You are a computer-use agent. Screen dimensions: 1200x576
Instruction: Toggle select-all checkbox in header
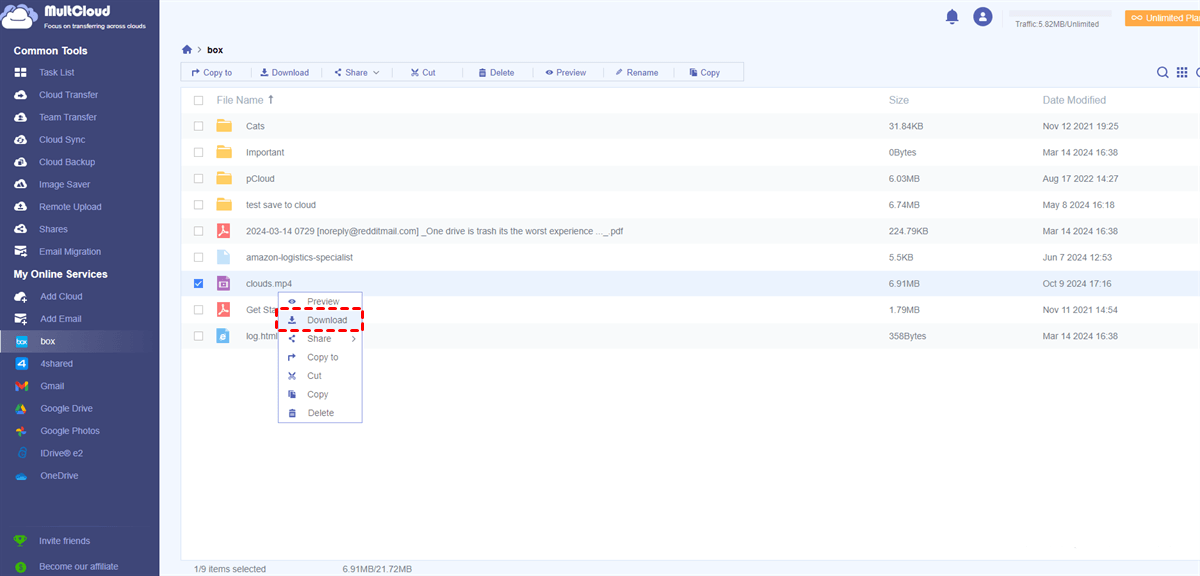(198, 100)
